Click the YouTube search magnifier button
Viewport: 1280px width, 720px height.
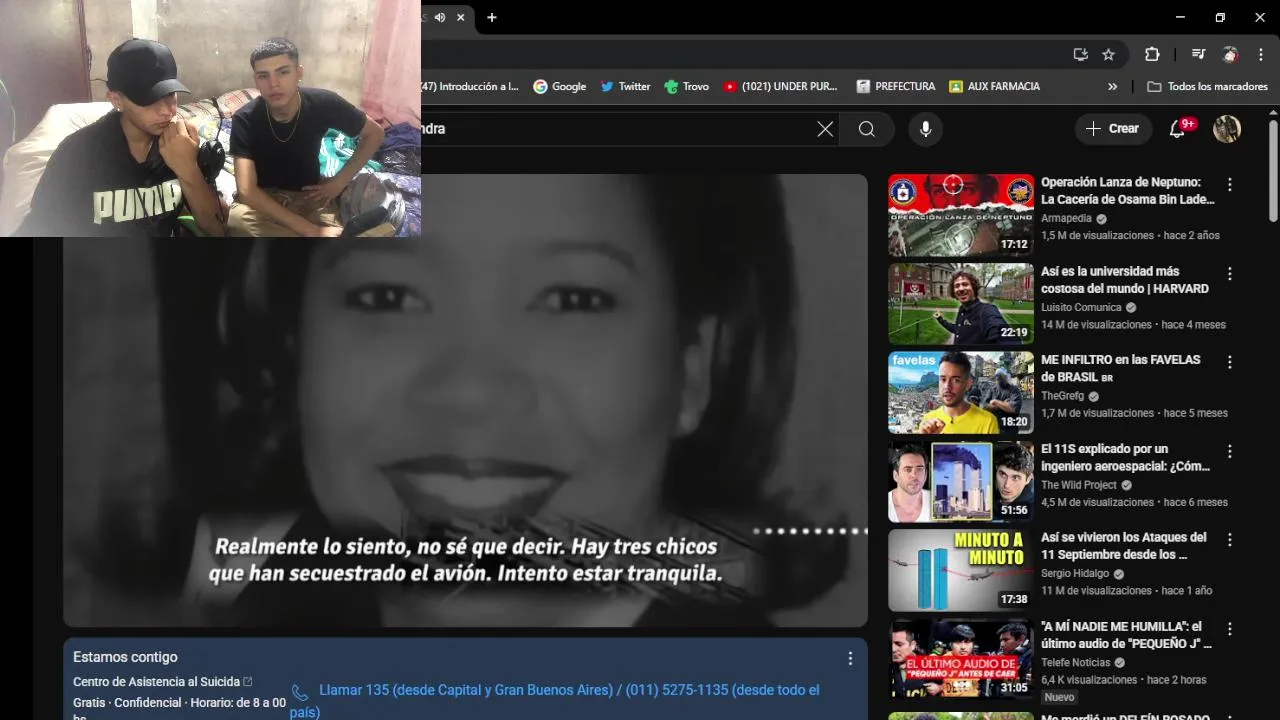coord(867,129)
